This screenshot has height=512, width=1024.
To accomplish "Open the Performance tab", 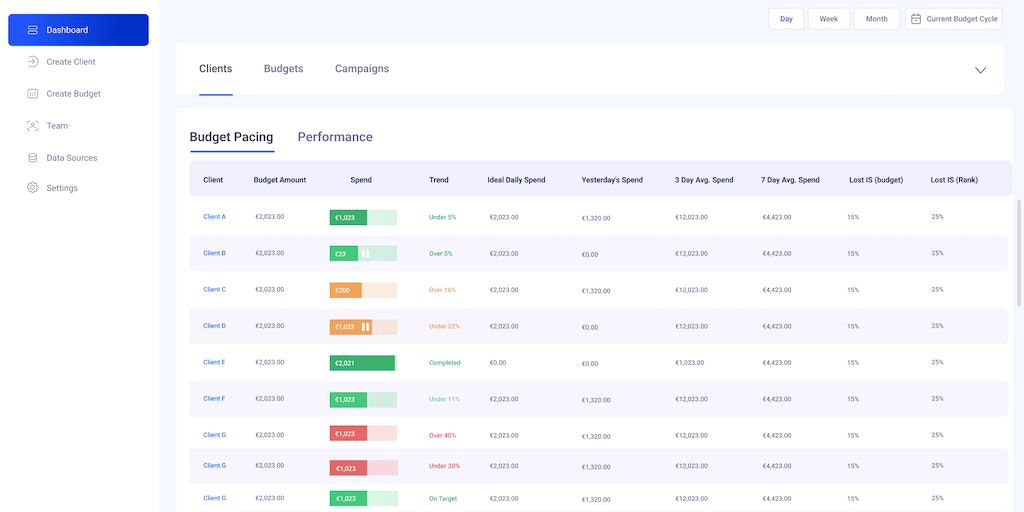I will pos(335,137).
